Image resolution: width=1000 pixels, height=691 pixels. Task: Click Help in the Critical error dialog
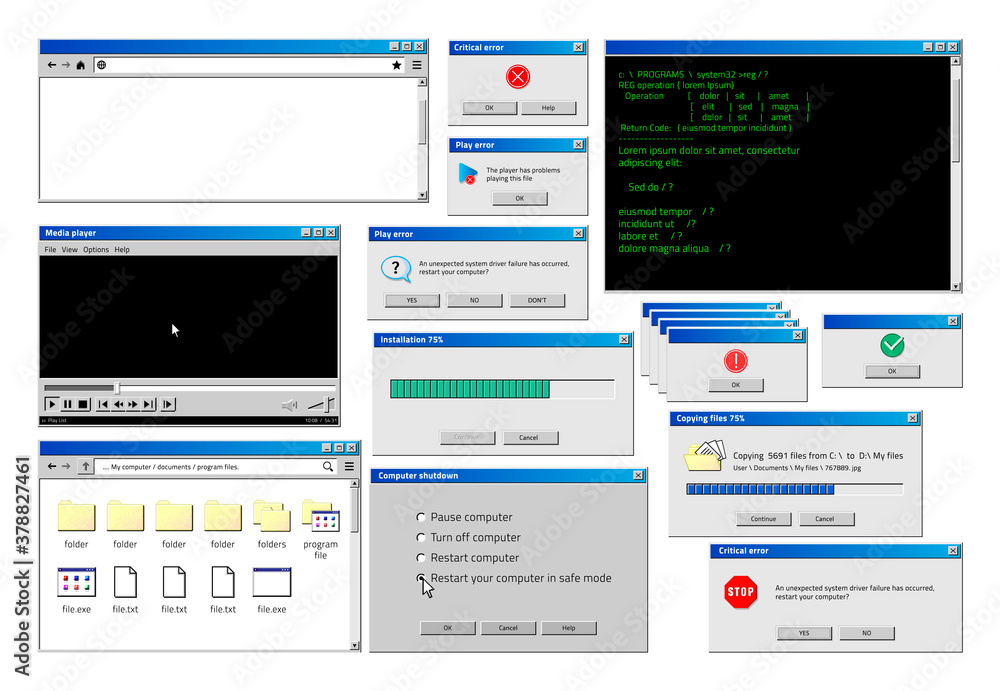(x=548, y=108)
